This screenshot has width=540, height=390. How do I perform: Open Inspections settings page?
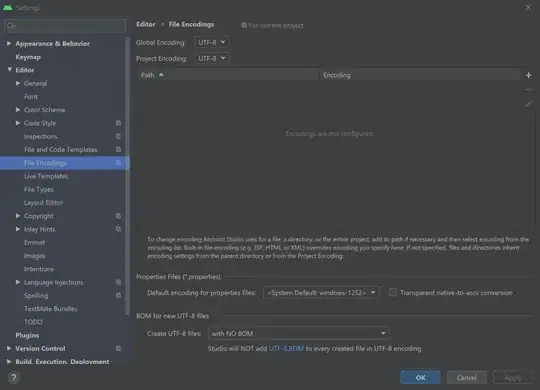coord(41,136)
